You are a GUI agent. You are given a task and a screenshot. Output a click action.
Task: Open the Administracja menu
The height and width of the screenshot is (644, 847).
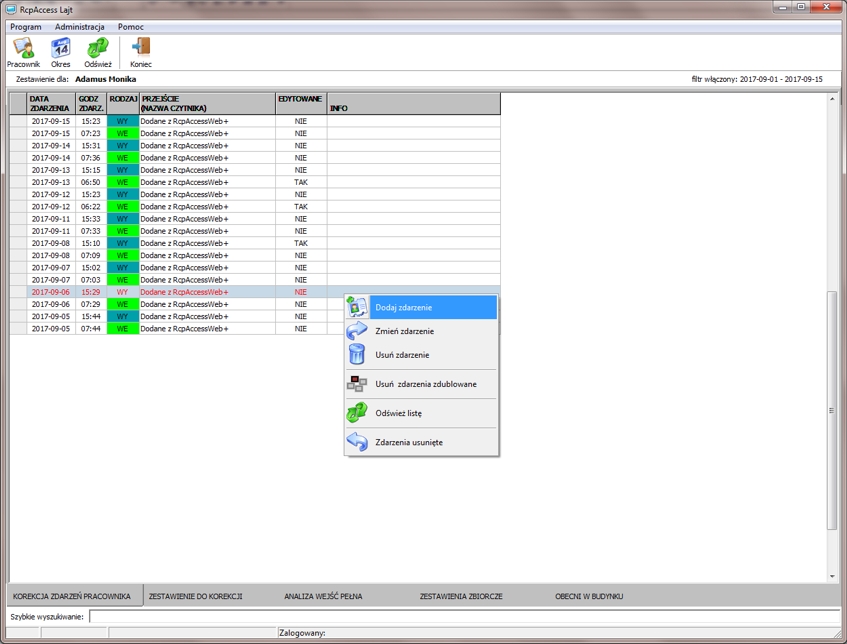(80, 27)
